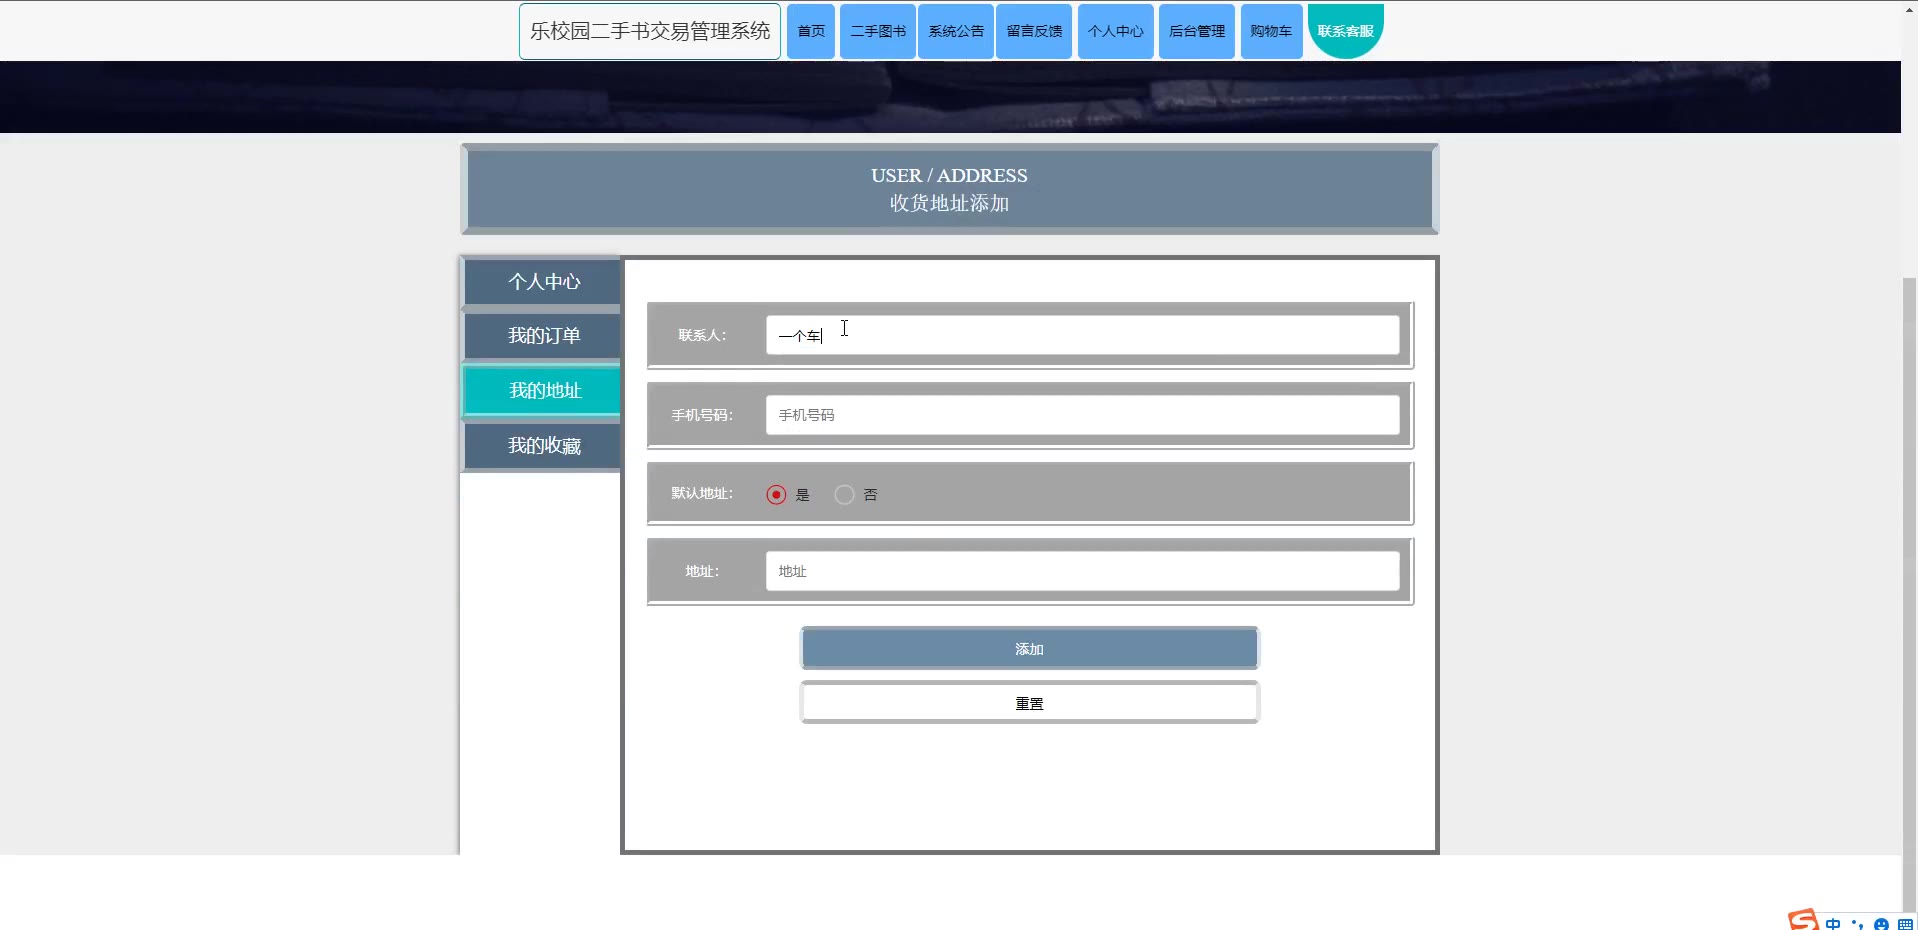
Task: Open the 购物车 navigation item
Action: [x=1271, y=31]
